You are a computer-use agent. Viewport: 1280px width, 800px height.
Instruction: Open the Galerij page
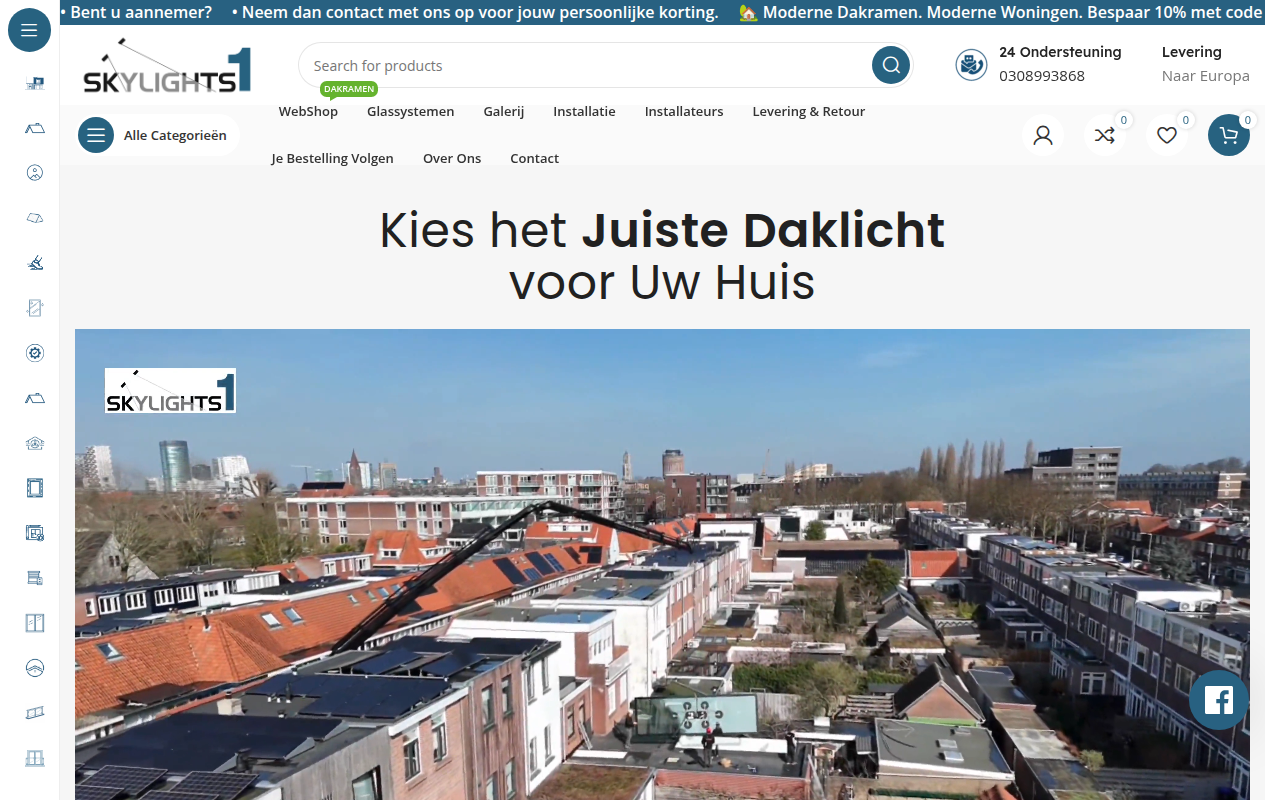pos(504,111)
